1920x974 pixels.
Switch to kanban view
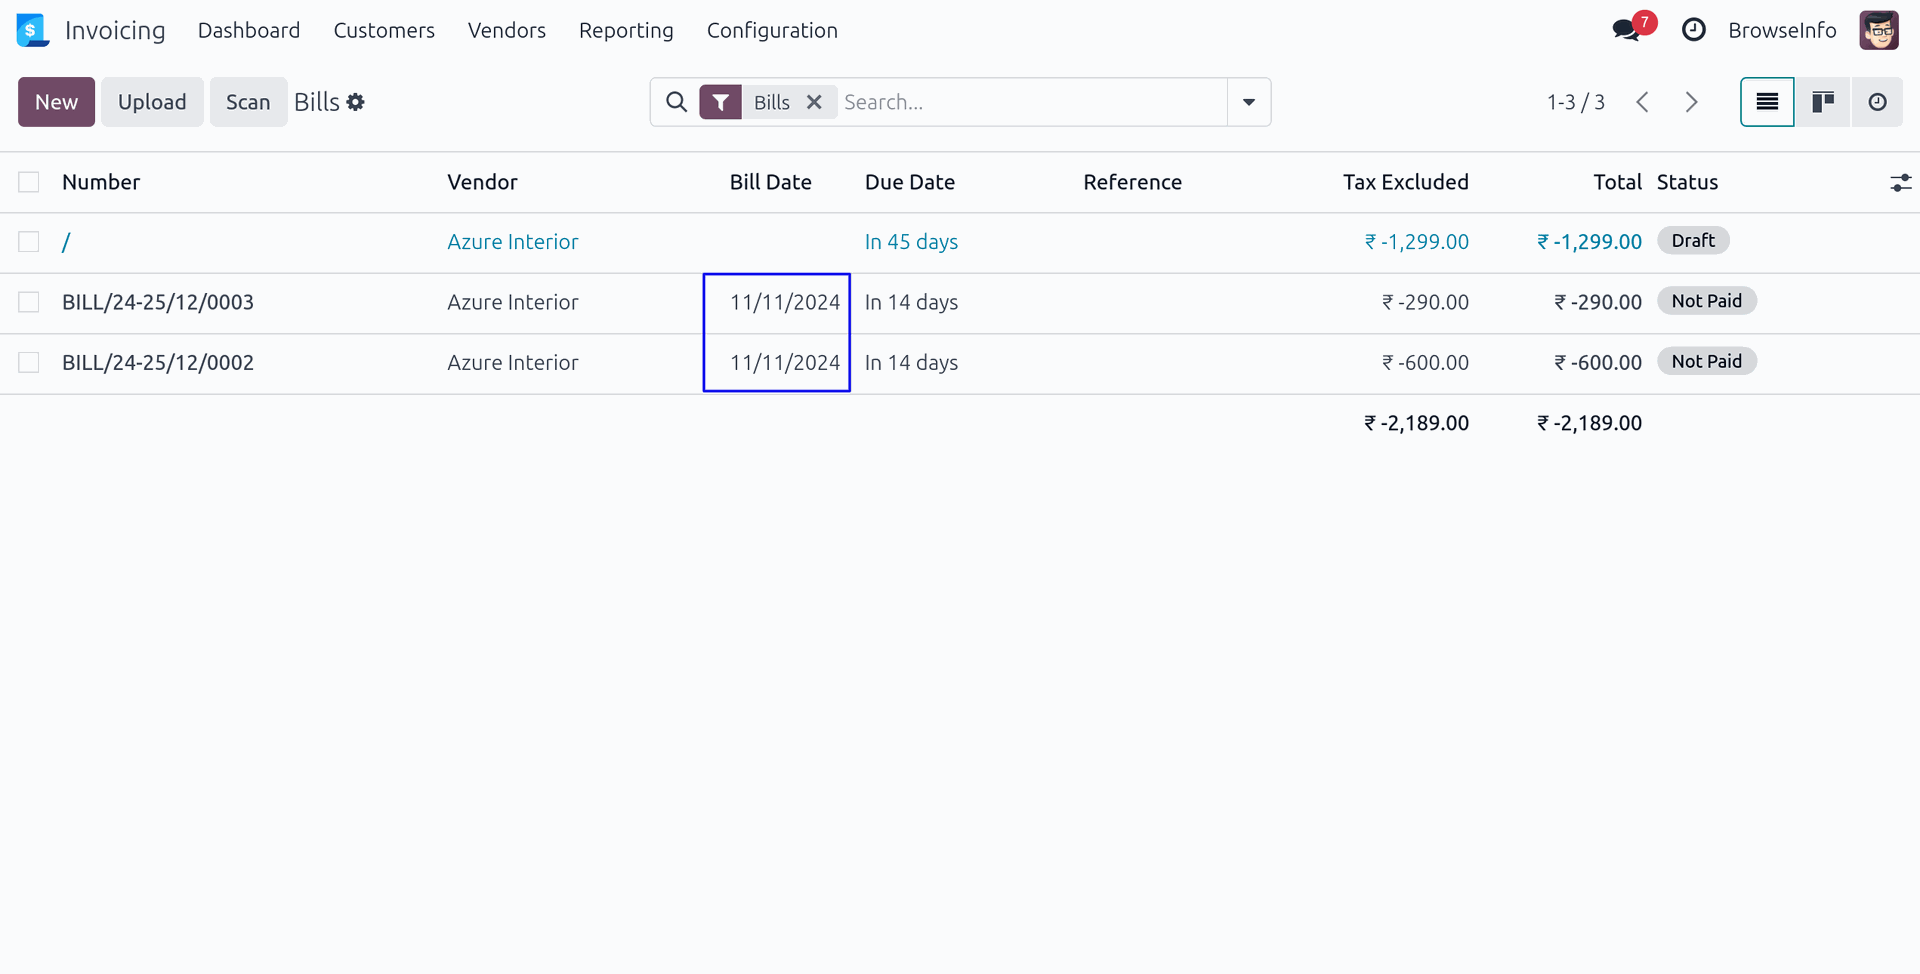pos(1823,102)
